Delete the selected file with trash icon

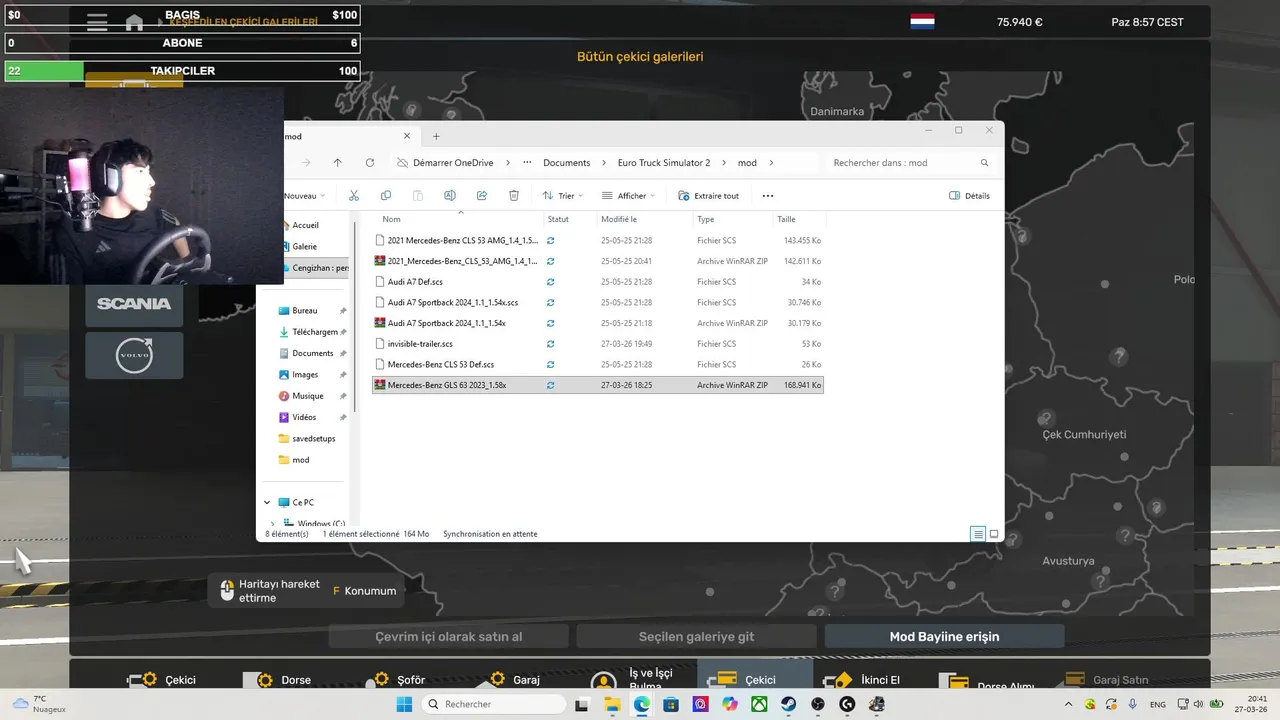[514, 196]
